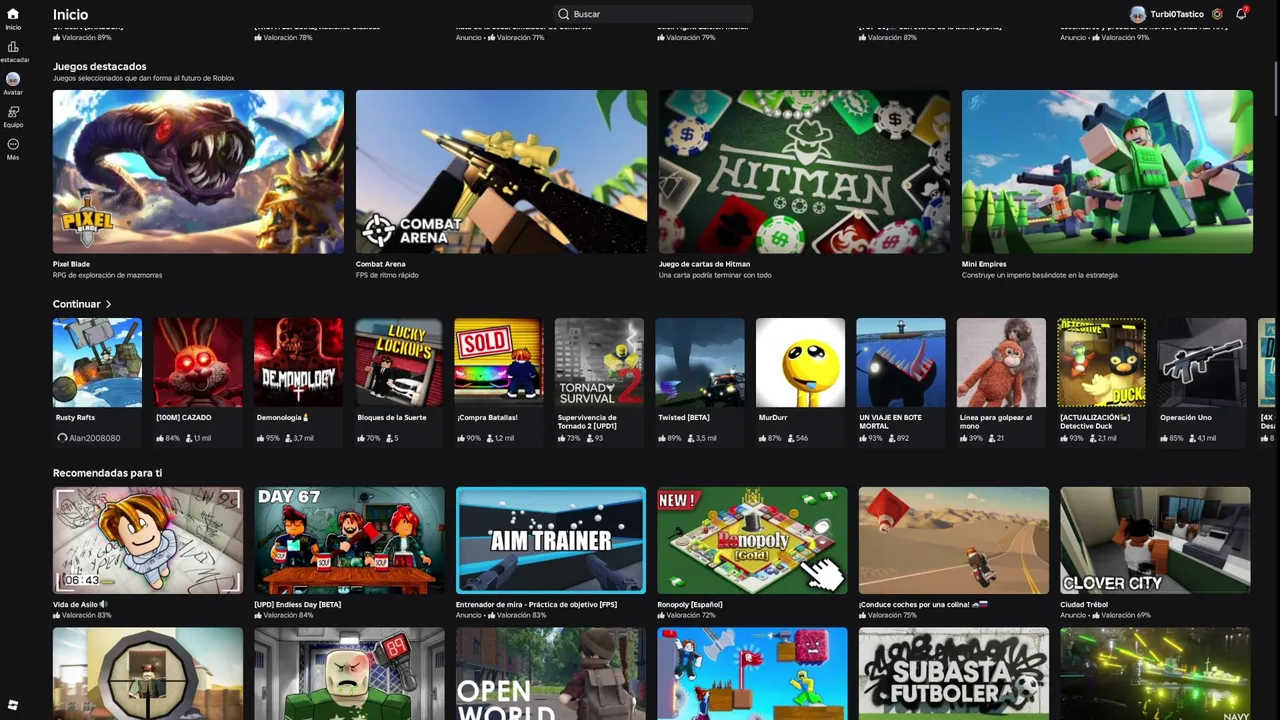Click the Inicio page title
The image size is (1280, 720).
70,15
